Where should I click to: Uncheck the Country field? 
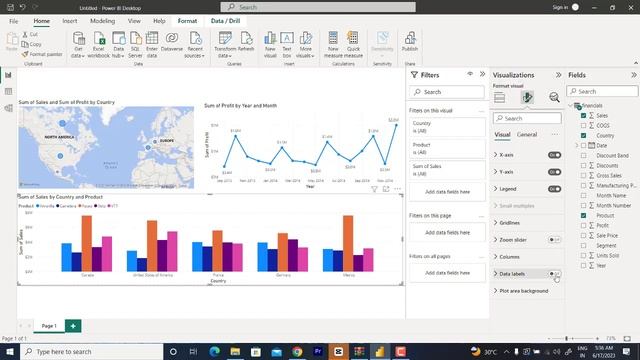point(583,136)
